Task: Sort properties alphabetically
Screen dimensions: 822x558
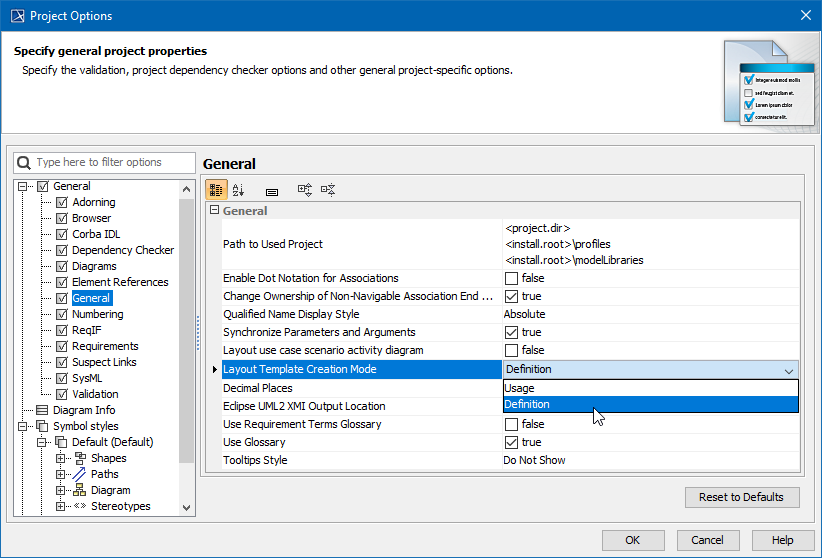Action: [238, 190]
